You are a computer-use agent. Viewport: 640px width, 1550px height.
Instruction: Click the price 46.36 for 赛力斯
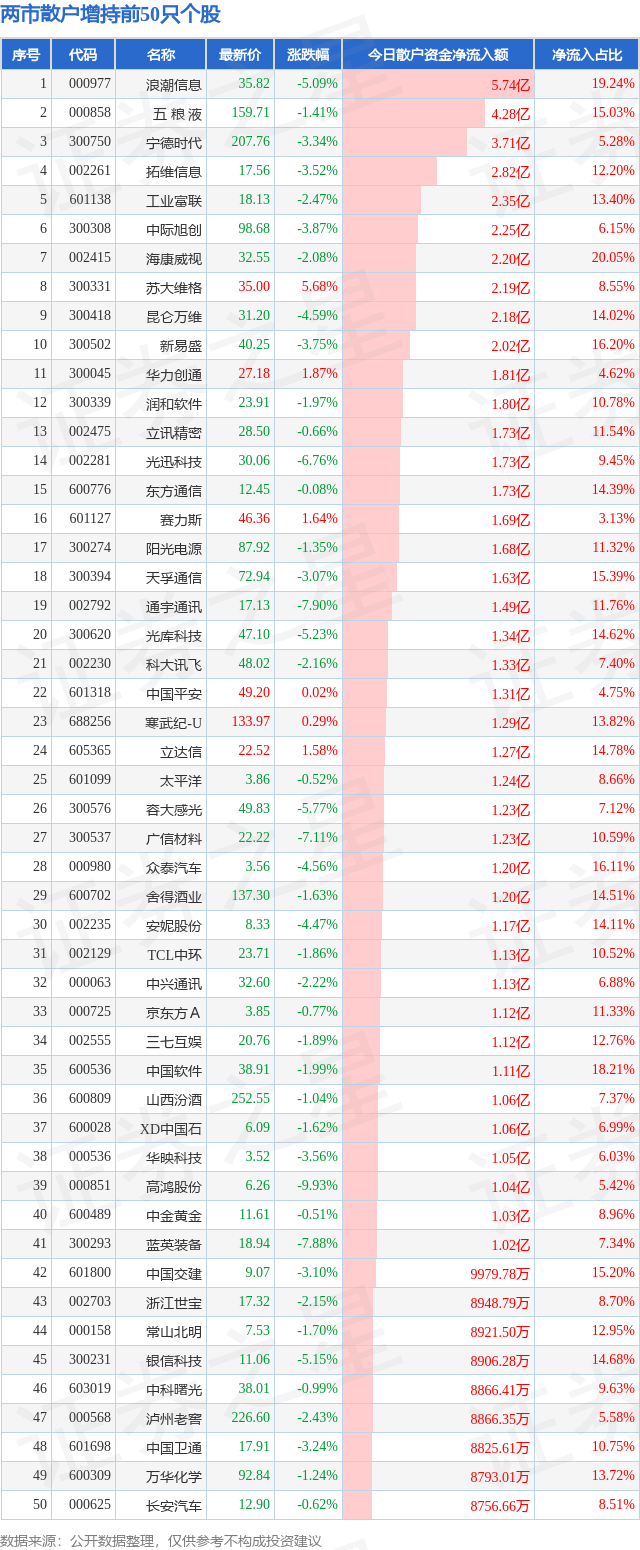click(255, 518)
